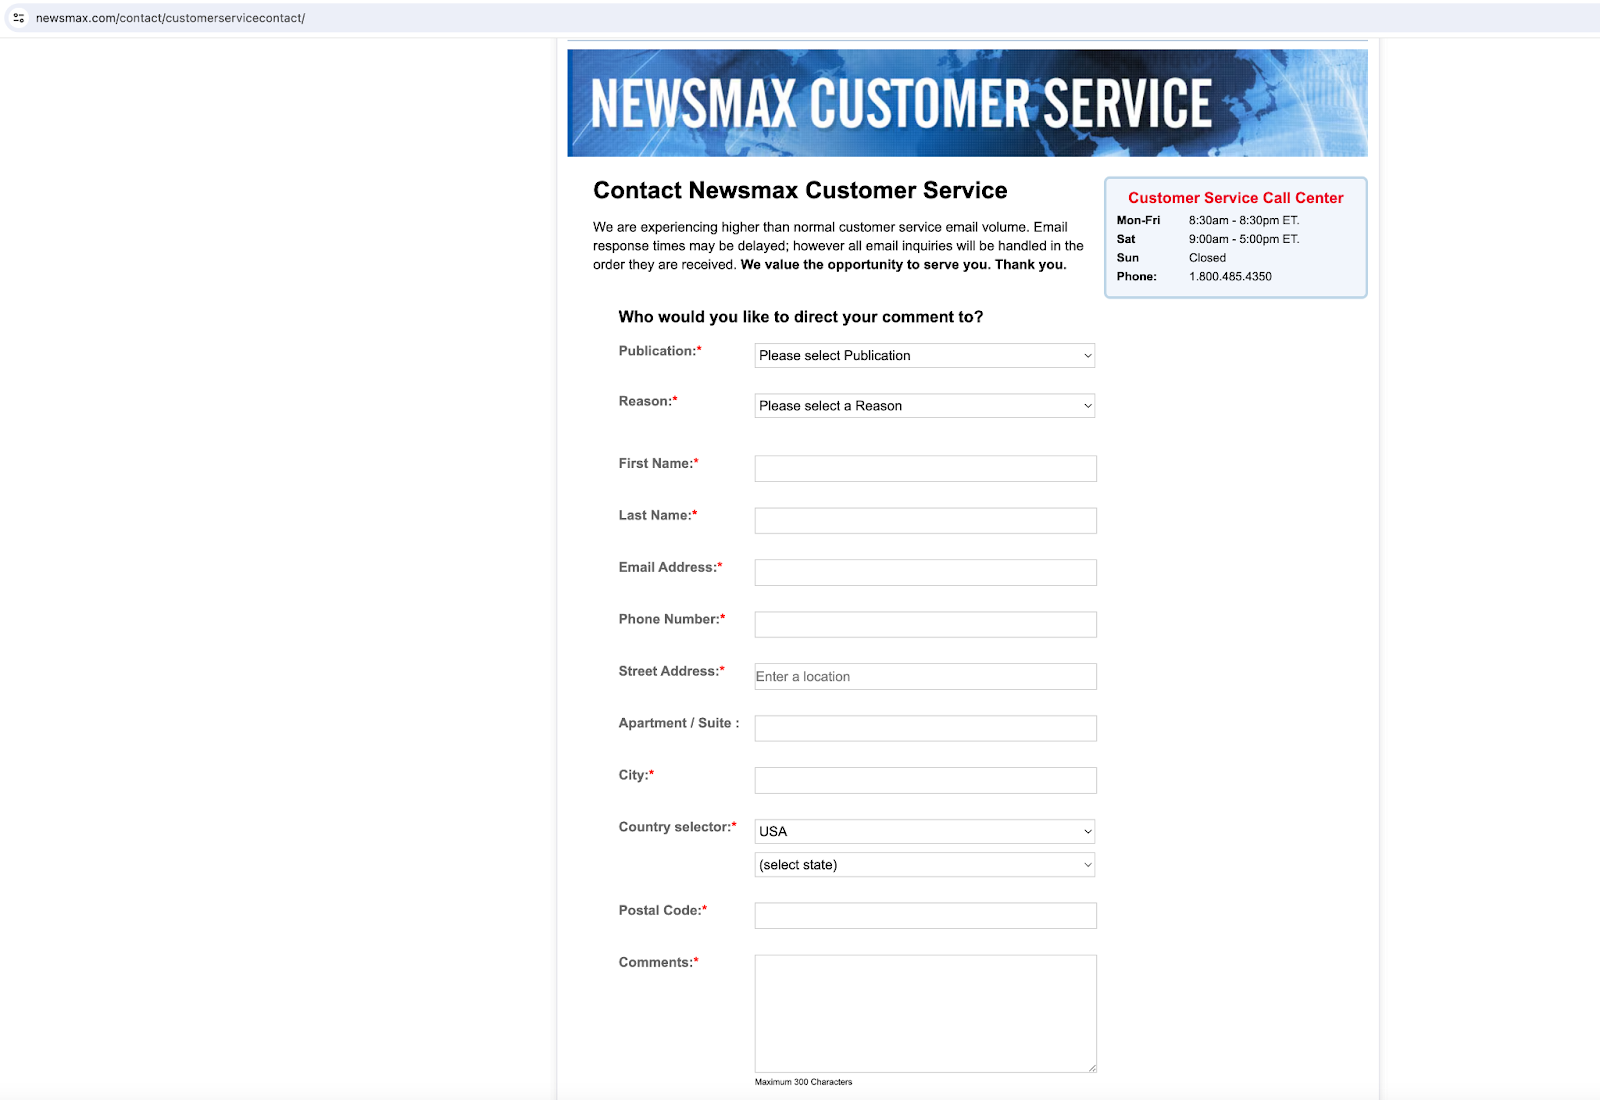Focus the City field

[926, 781]
